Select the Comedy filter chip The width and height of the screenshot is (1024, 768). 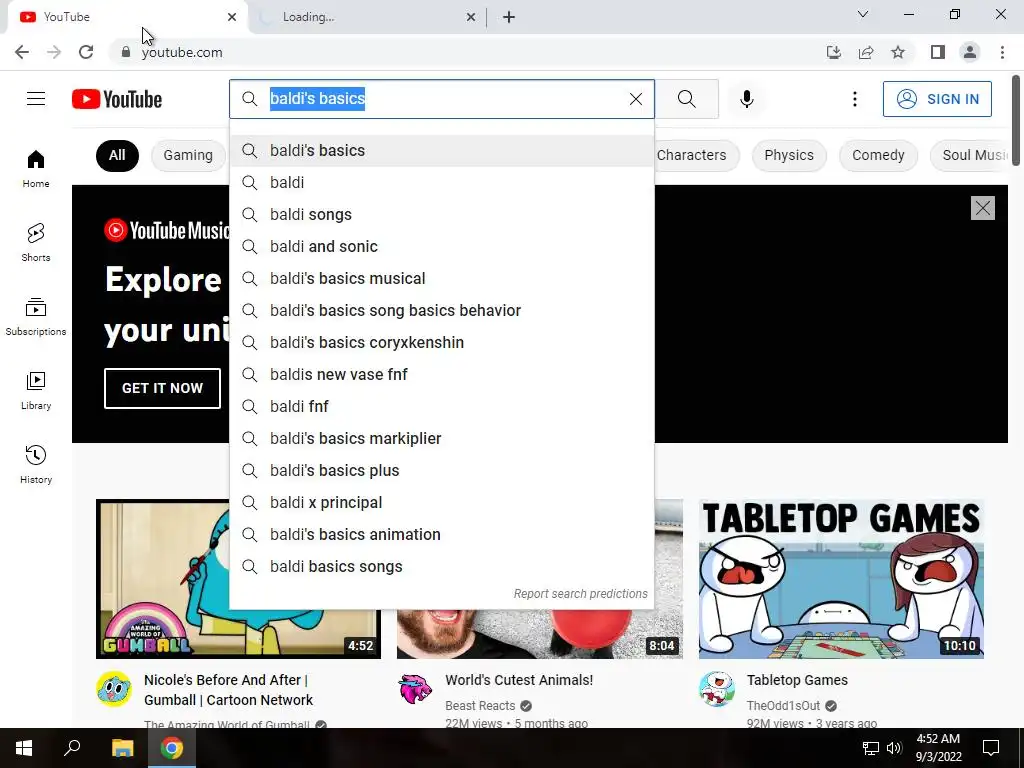click(x=878, y=155)
